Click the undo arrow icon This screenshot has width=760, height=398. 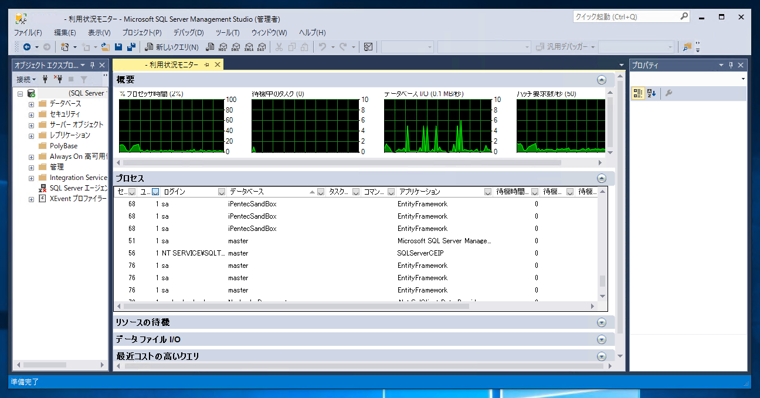coord(322,47)
